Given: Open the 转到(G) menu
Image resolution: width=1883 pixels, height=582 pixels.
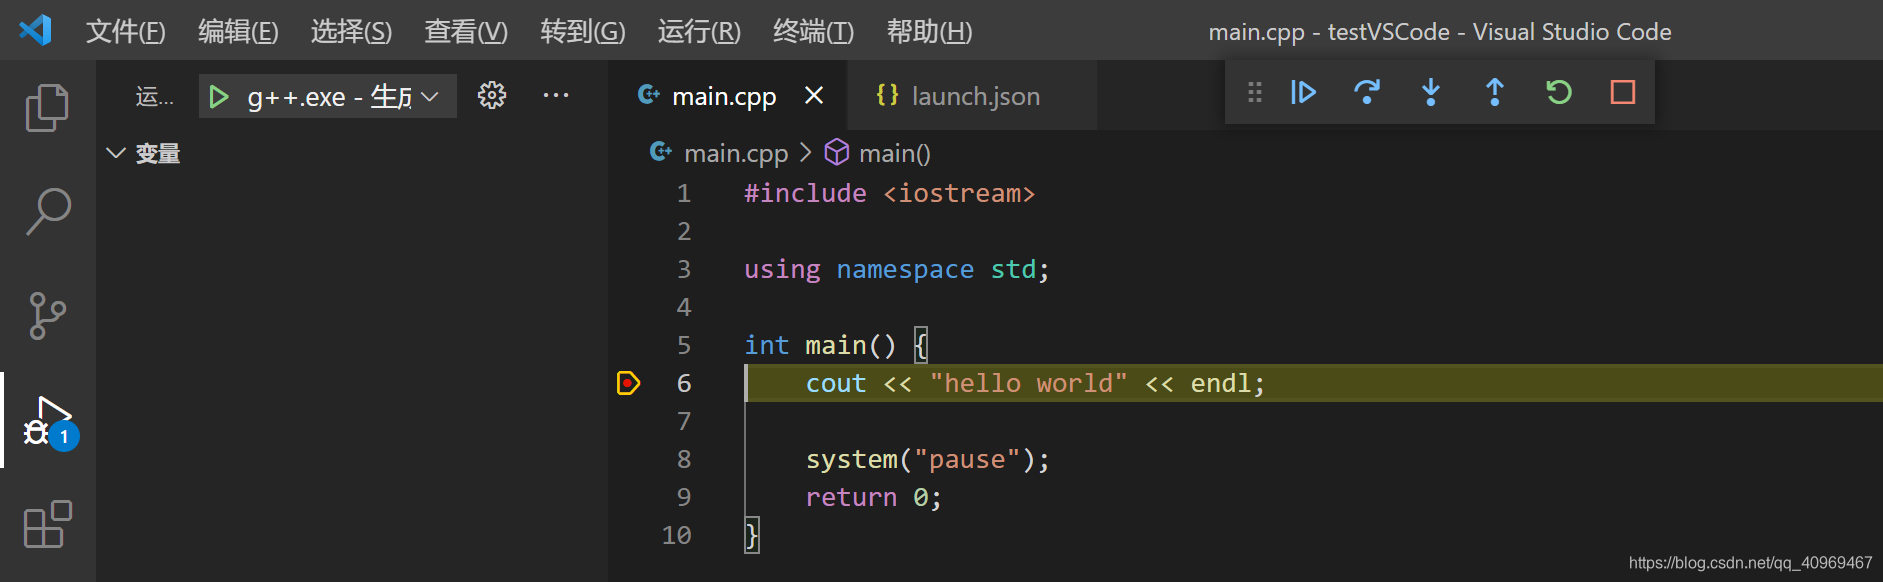Looking at the screenshot, I should coord(583,31).
